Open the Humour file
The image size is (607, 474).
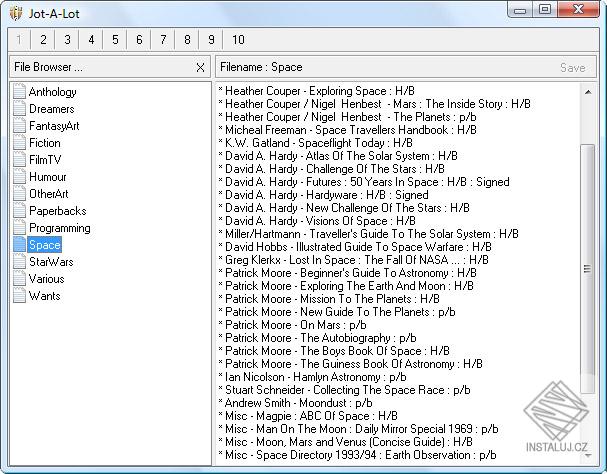coord(48,177)
